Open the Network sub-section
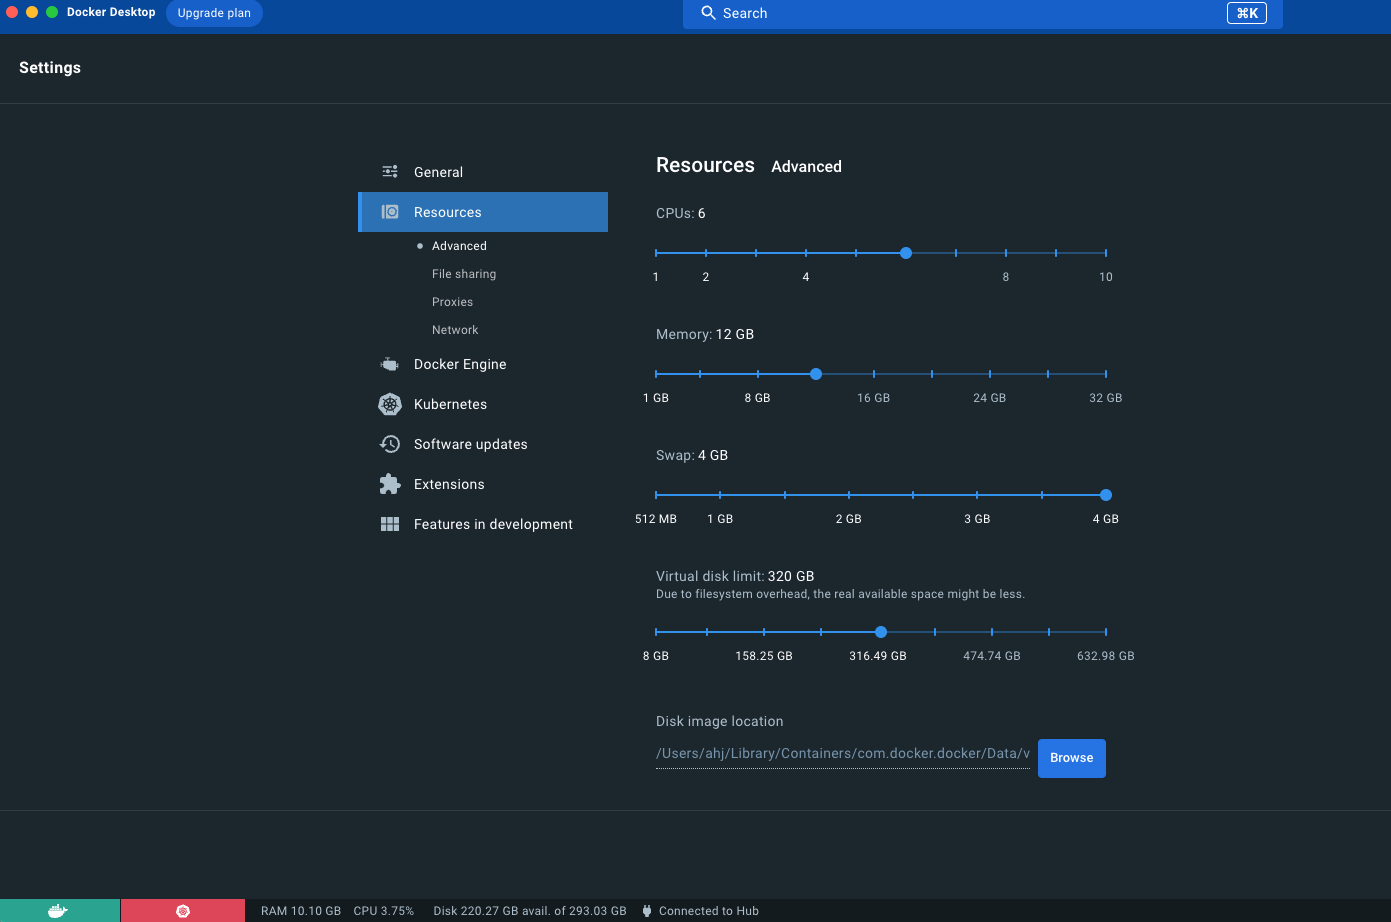The width and height of the screenshot is (1391, 922). pos(455,330)
